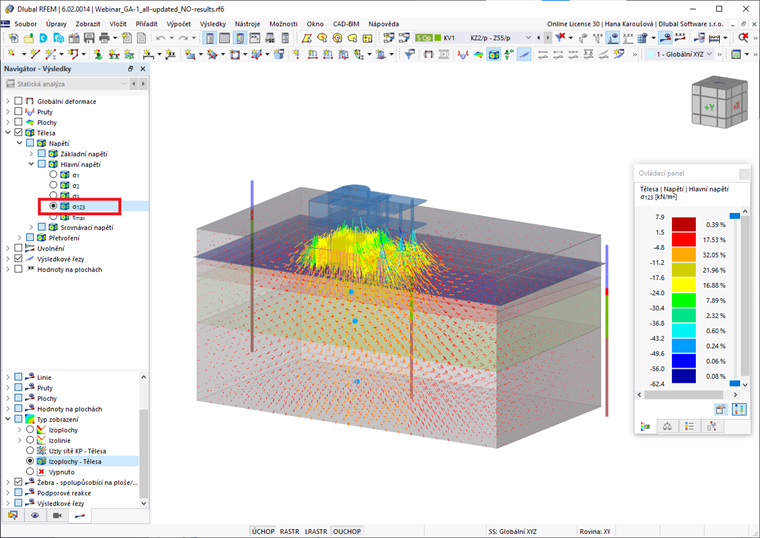Image resolution: width=760 pixels, height=538 pixels.
Task: Toggle the ÚCHOP status bar button
Action: (x=263, y=531)
